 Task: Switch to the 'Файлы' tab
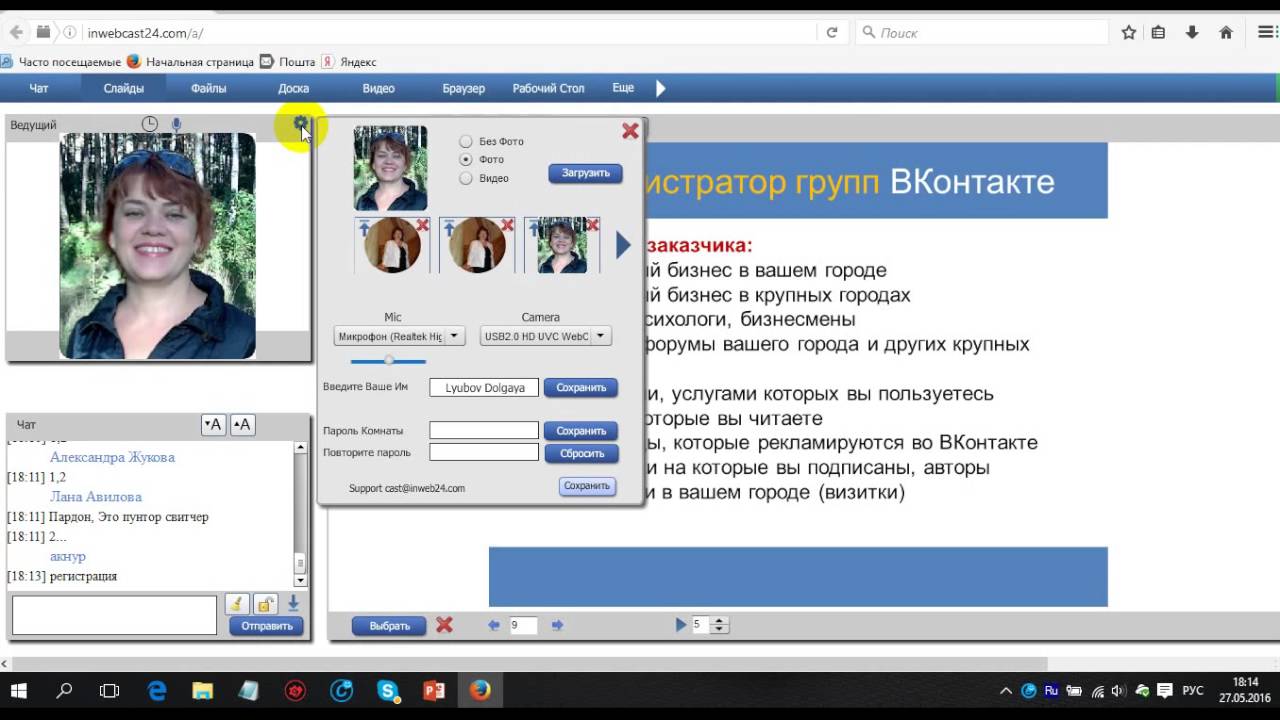click(x=209, y=88)
